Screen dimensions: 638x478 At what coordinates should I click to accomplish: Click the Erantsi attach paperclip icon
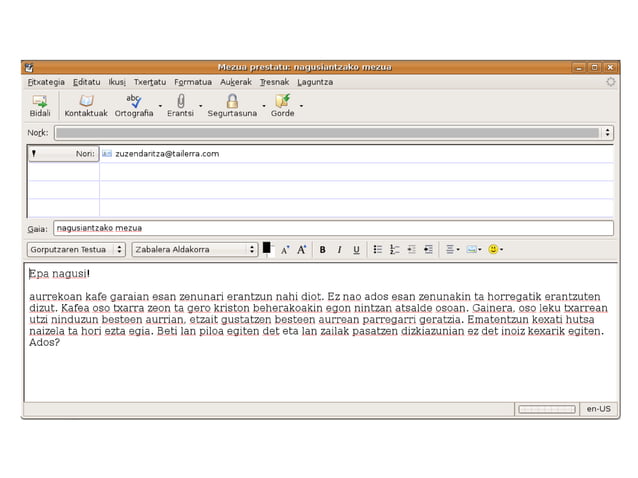tap(180, 105)
